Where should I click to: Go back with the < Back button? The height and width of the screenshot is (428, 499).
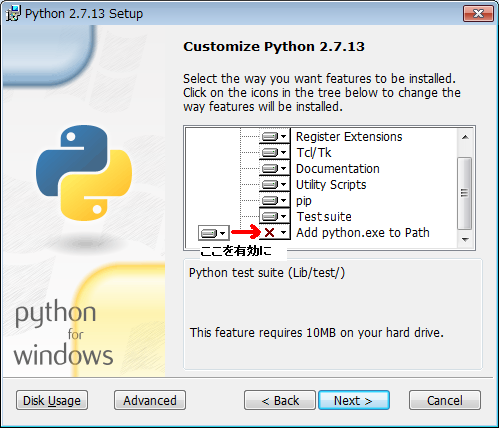coord(280,400)
